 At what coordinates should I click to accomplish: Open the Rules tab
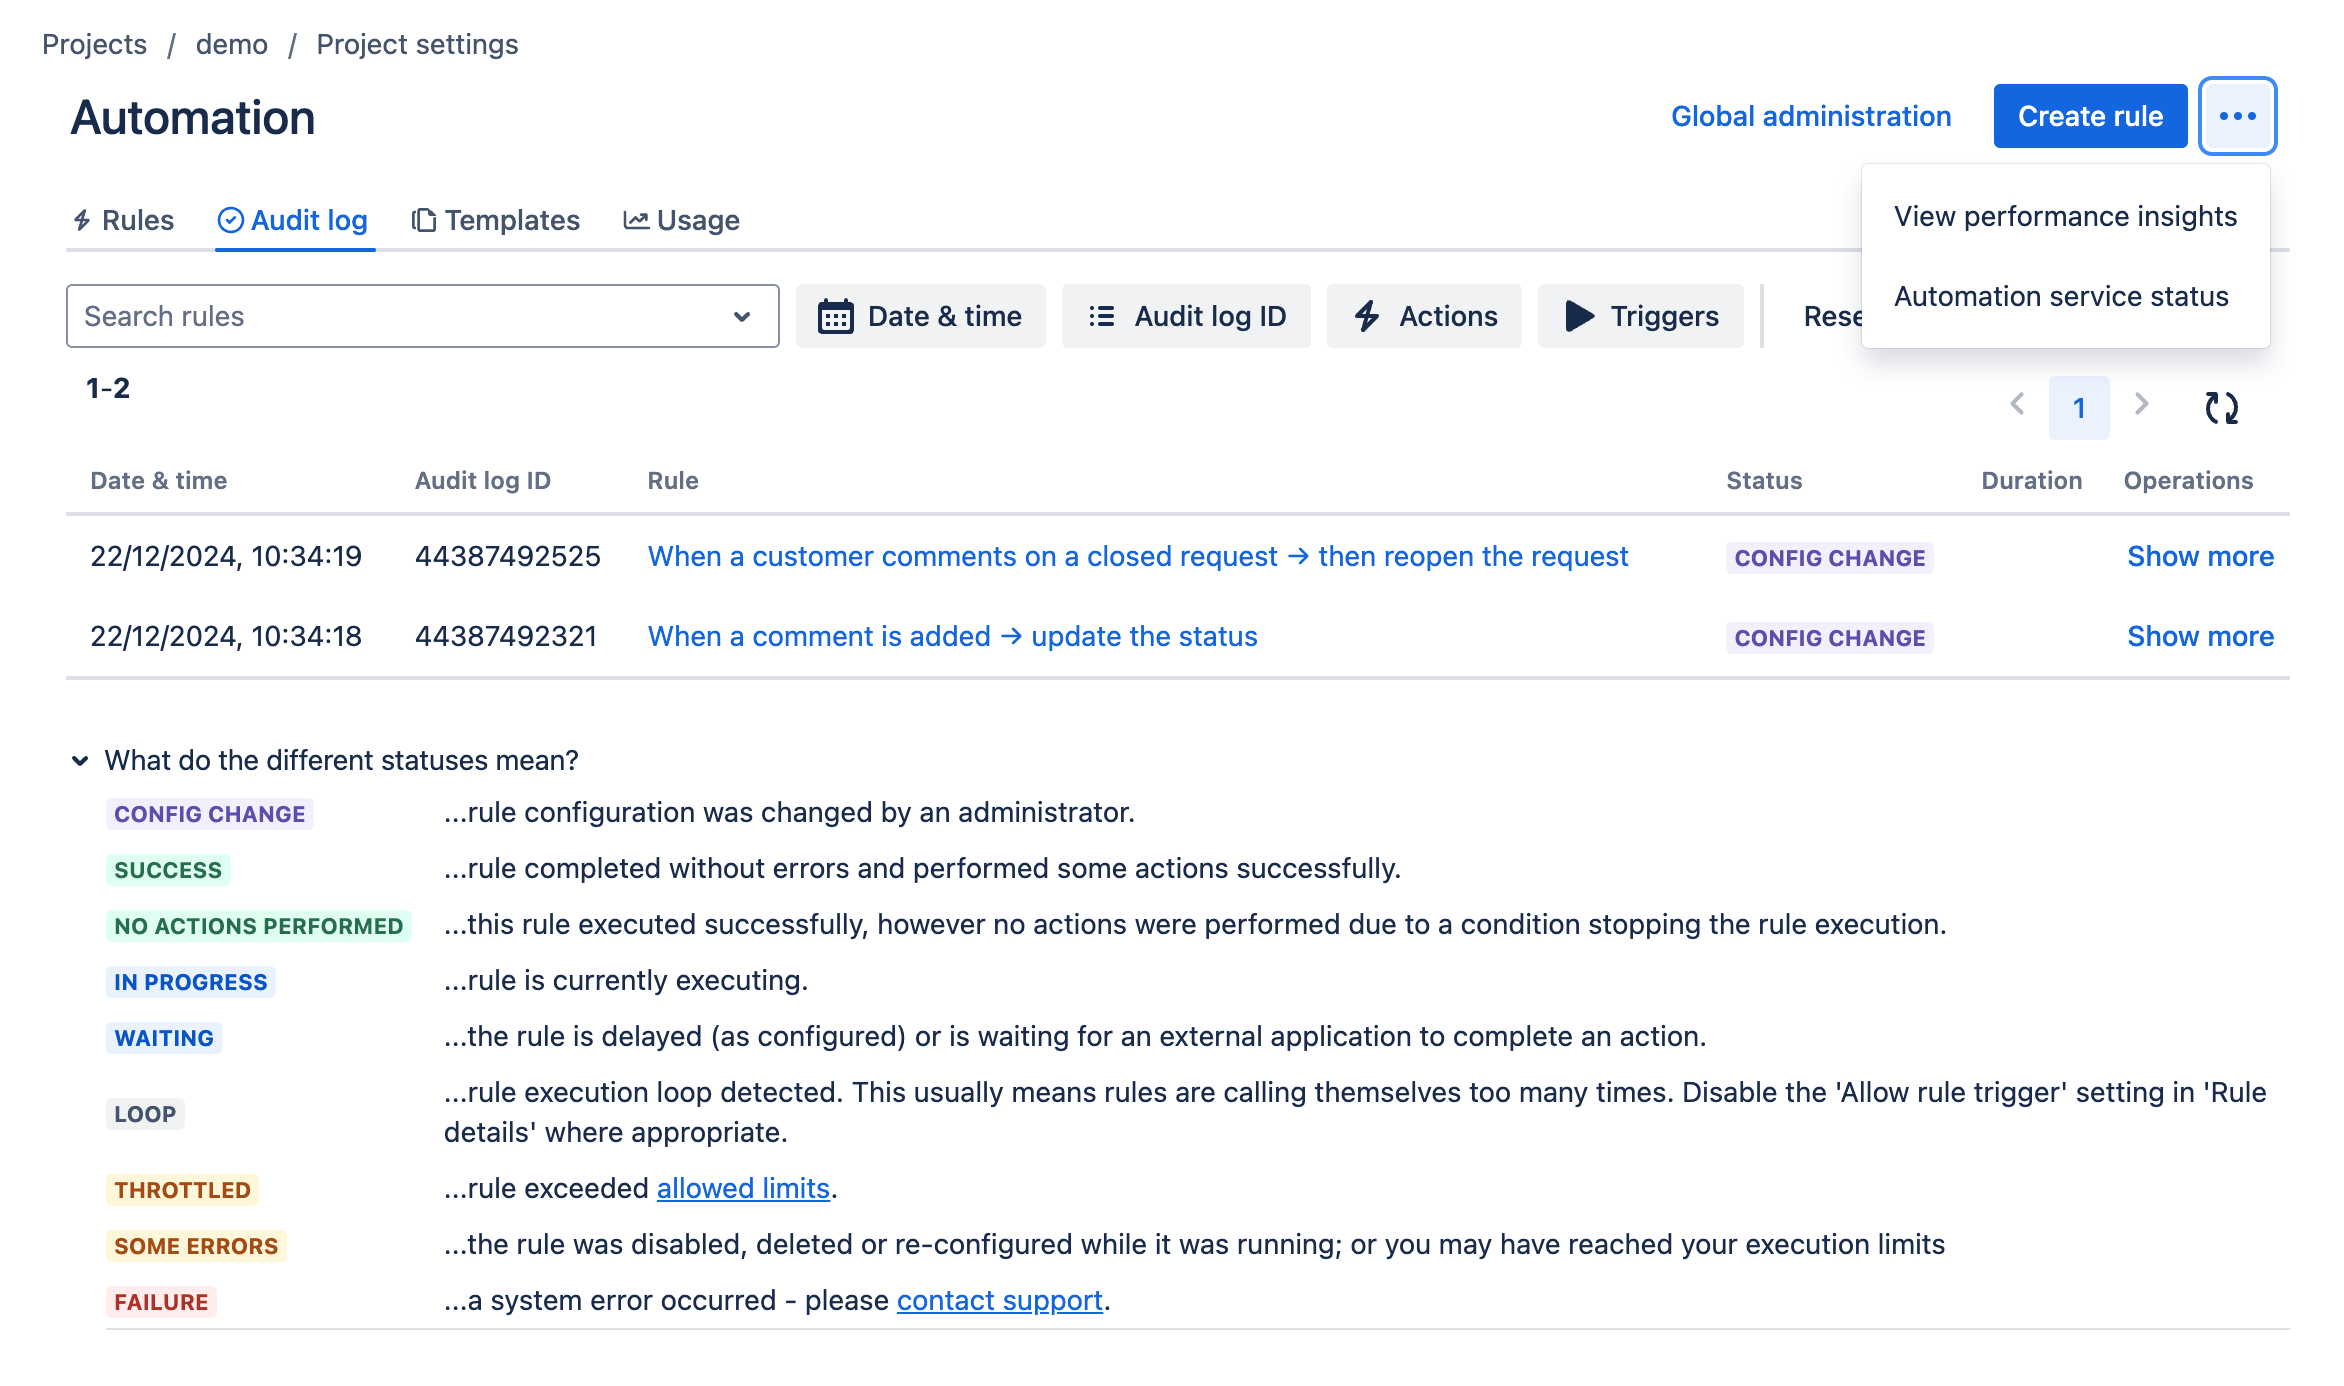coord(124,220)
